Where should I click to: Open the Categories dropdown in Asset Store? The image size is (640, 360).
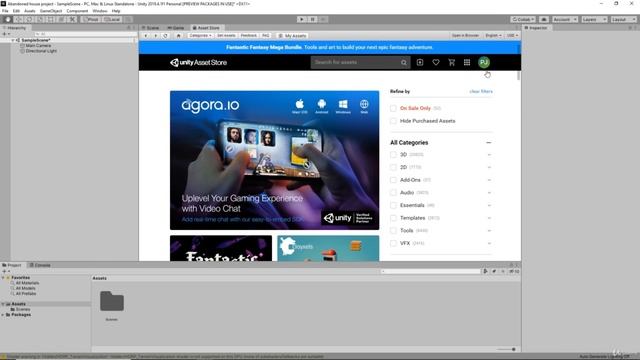[200, 36]
